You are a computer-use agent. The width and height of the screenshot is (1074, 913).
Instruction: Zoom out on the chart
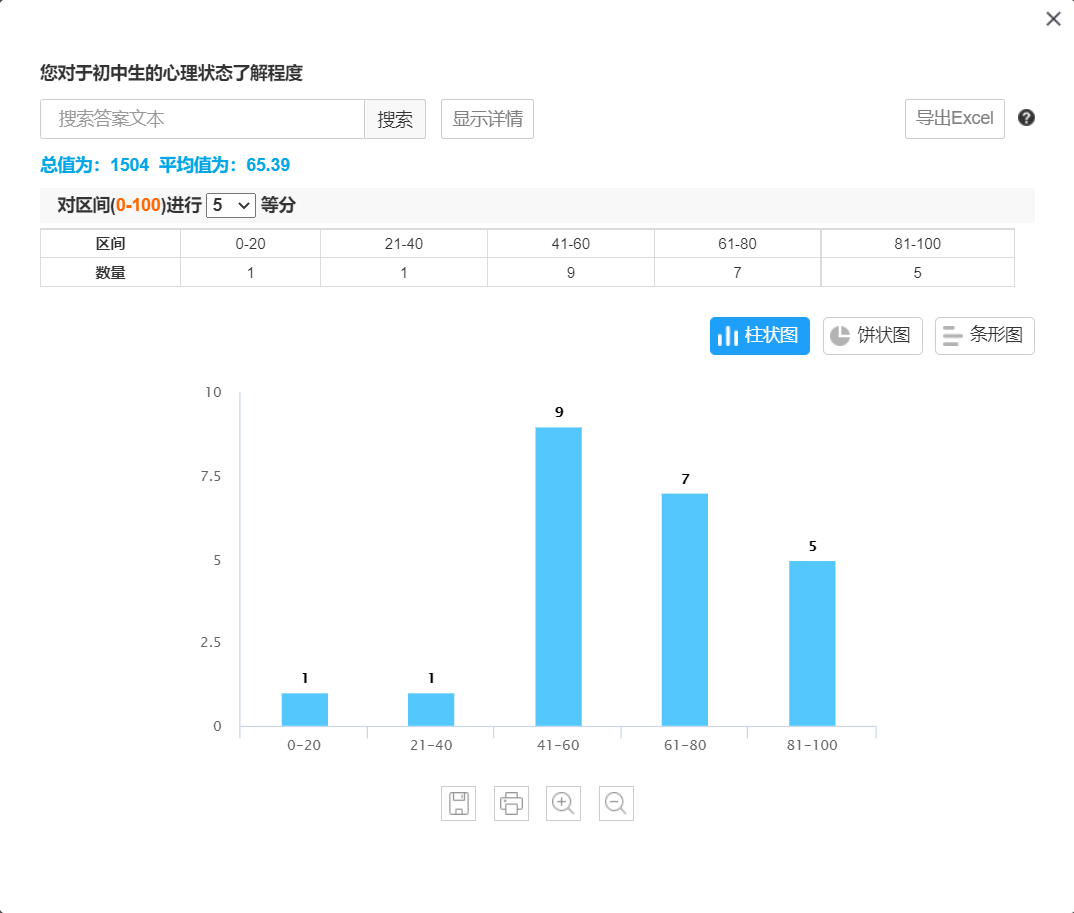616,803
